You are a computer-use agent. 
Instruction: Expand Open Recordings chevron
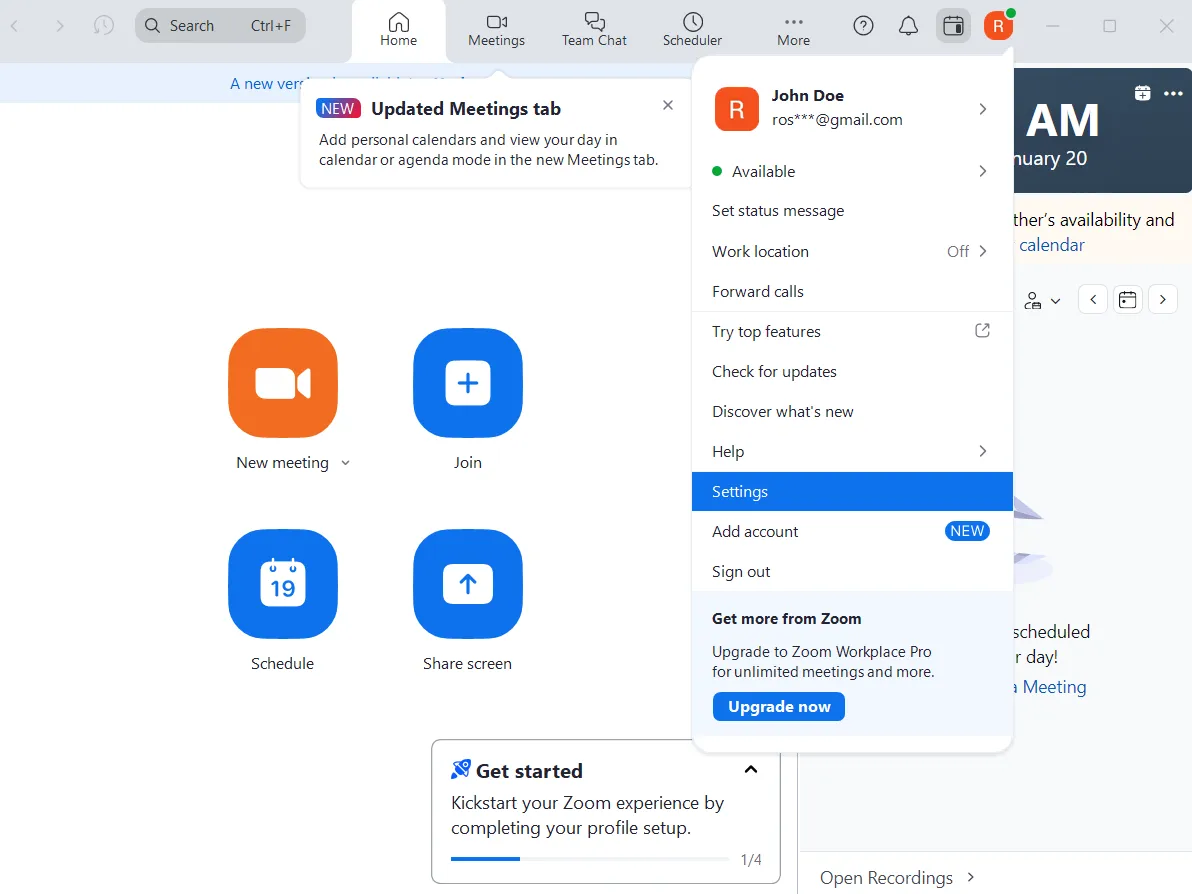pos(971,877)
